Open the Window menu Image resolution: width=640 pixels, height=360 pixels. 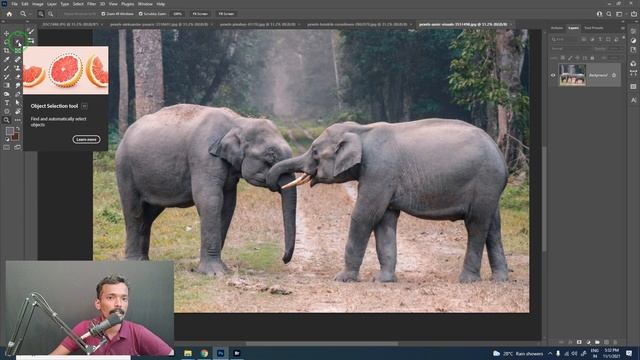tap(145, 4)
